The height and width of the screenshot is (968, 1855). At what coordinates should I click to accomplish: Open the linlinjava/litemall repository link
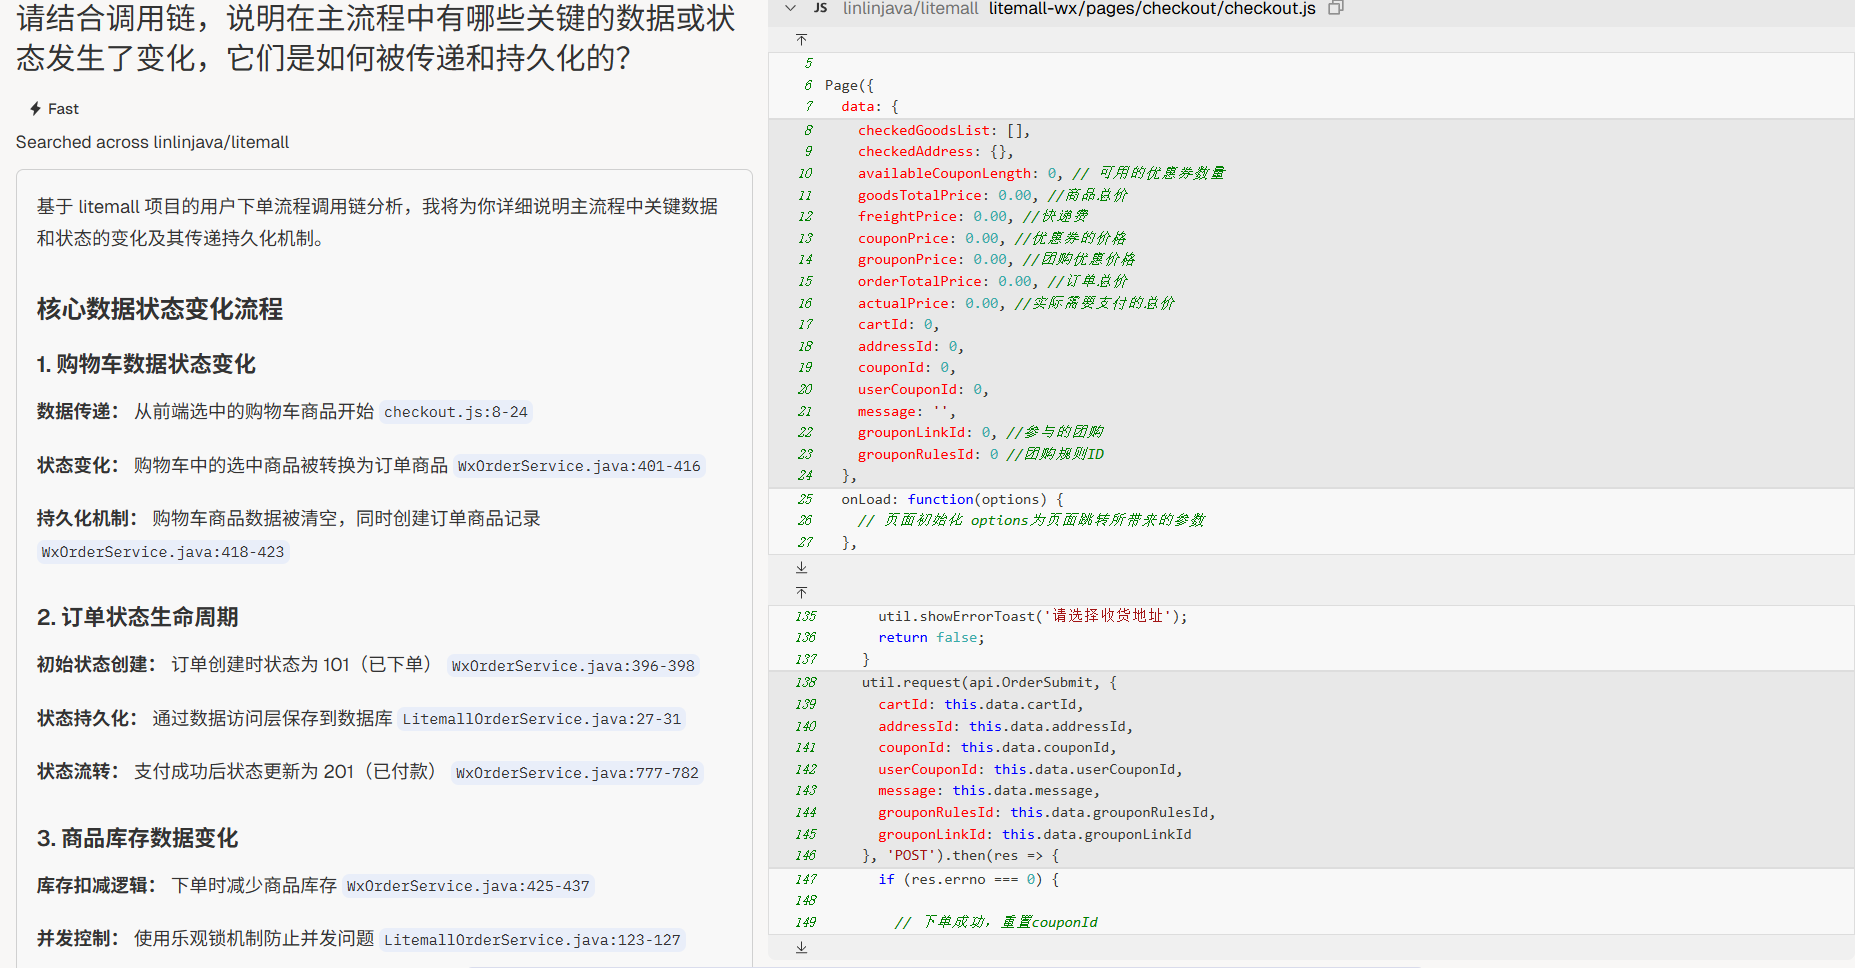tap(910, 9)
